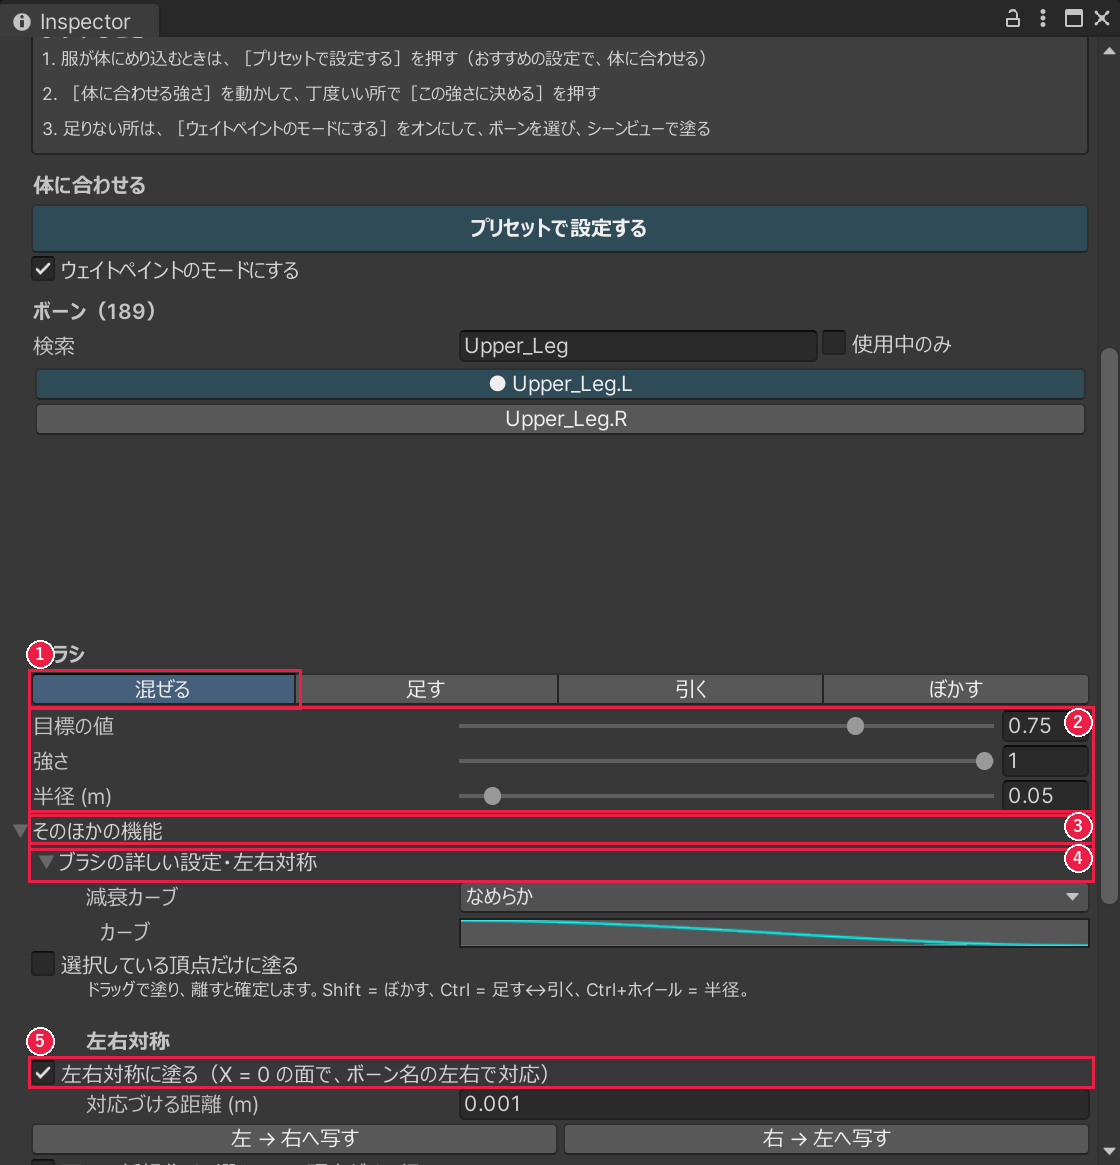Click the Inspector info icon
Screen dimensions: 1120x1165
pos(22,22)
